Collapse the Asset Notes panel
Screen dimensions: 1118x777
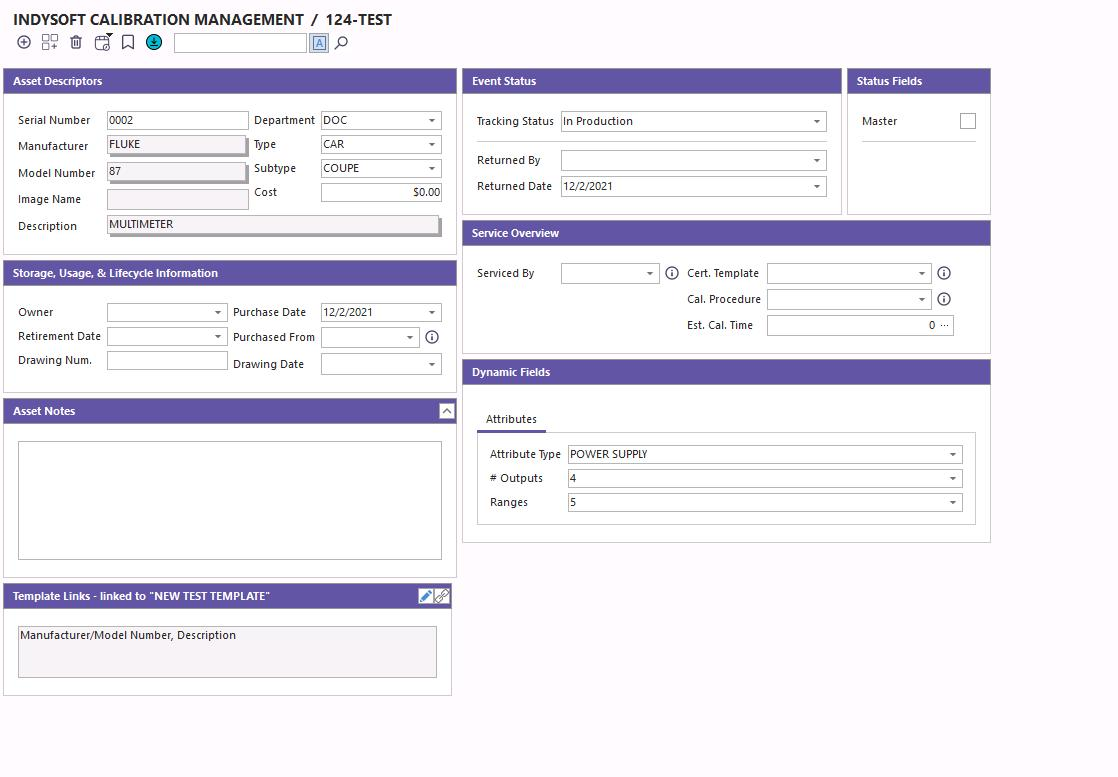[446, 411]
